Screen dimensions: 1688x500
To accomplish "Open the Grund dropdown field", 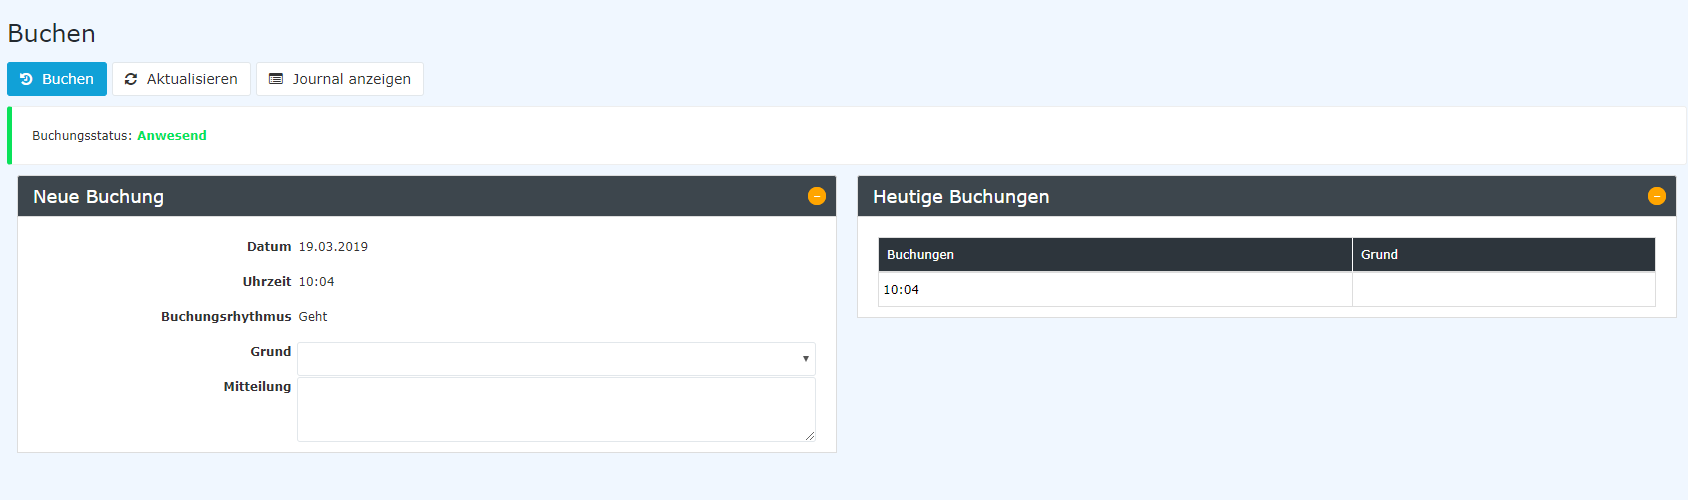I will point(556,359).
